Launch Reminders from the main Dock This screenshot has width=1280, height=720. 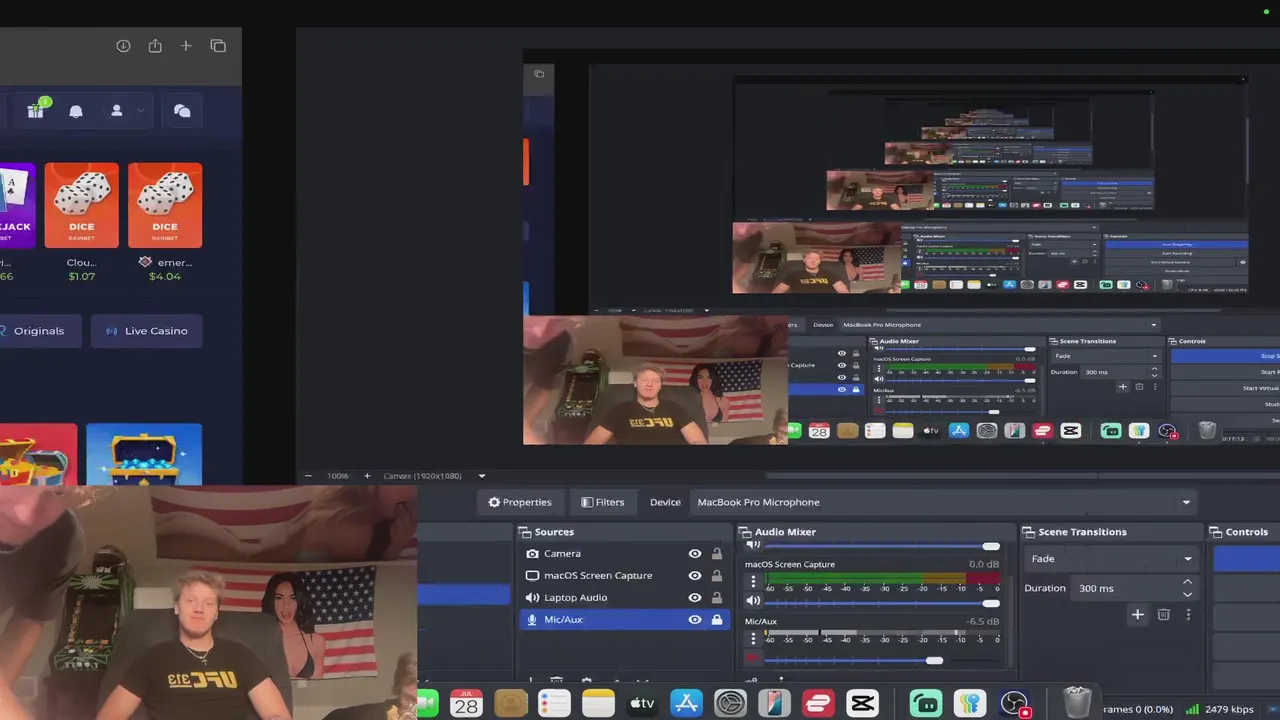[554, 704]
